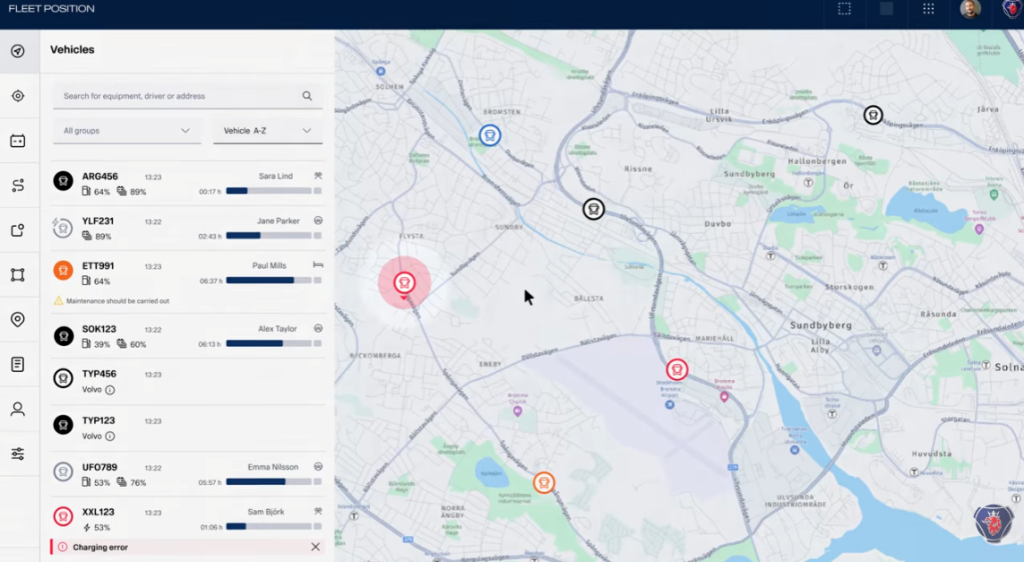The height and width of the screenshot is (562, 1024).
Task: Open the target crosshair sidebar icon
Action: [x=18, y=96]
